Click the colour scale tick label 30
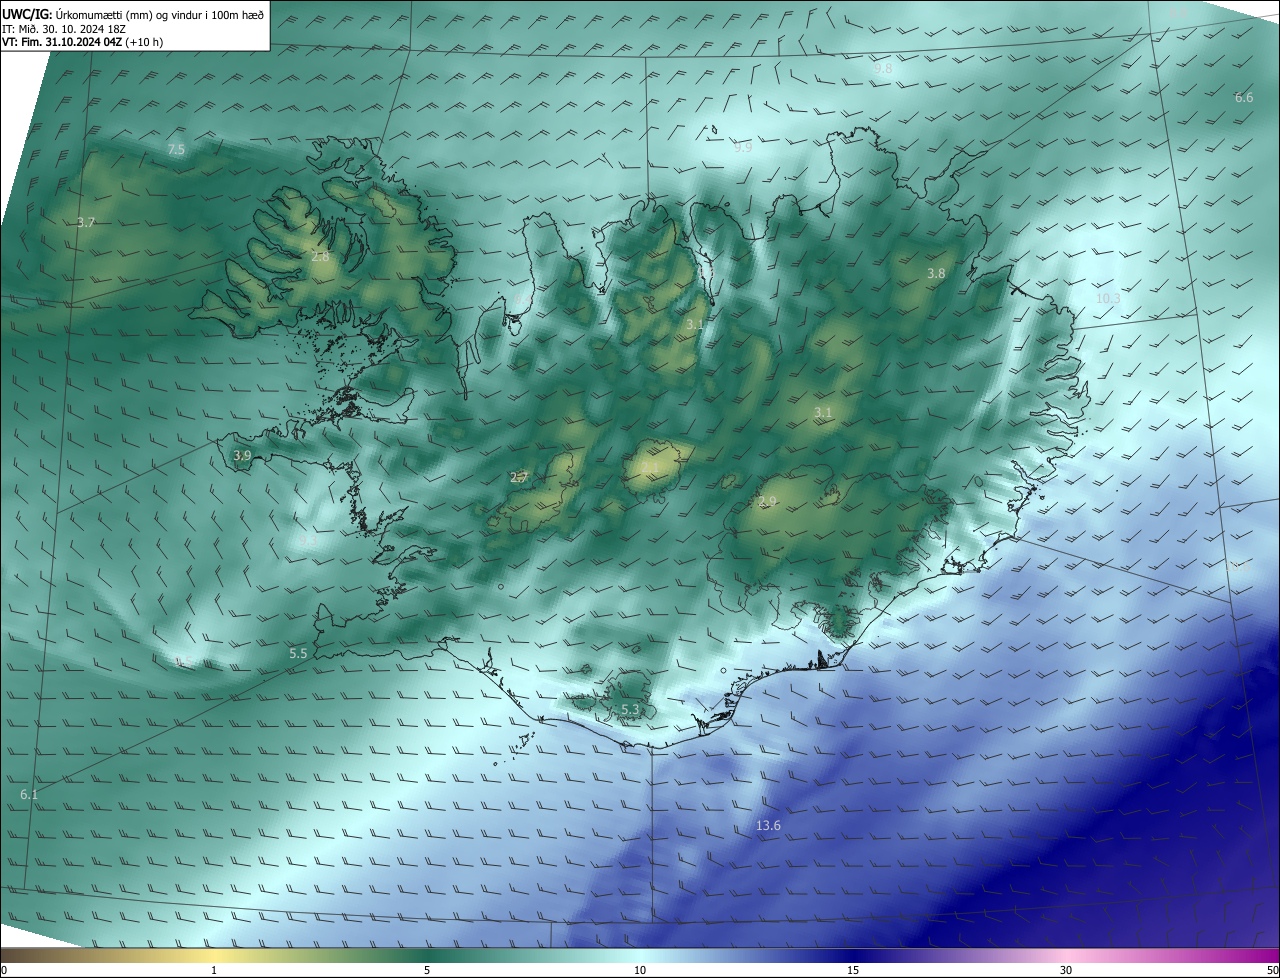 coord(1066,970)
